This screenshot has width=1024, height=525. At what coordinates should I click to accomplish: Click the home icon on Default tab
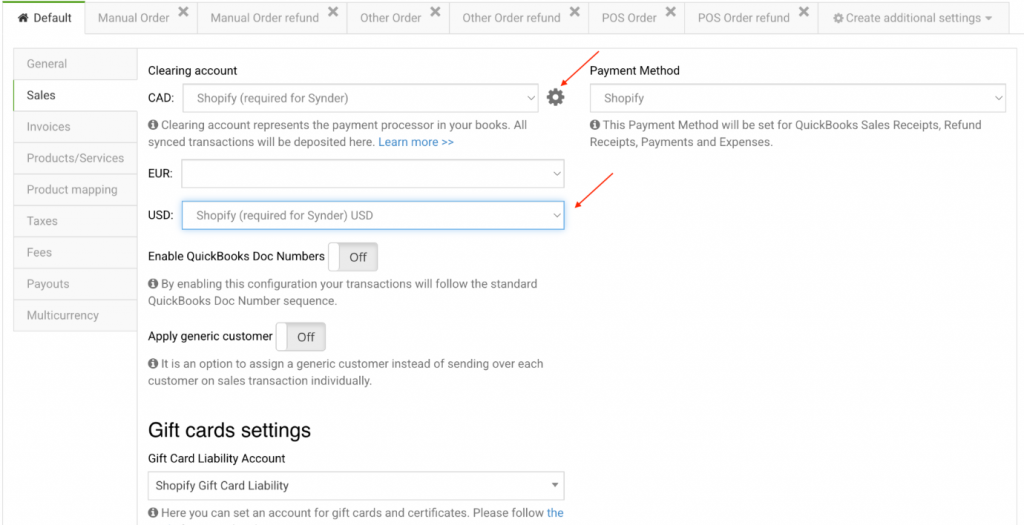tap(23, 18)
